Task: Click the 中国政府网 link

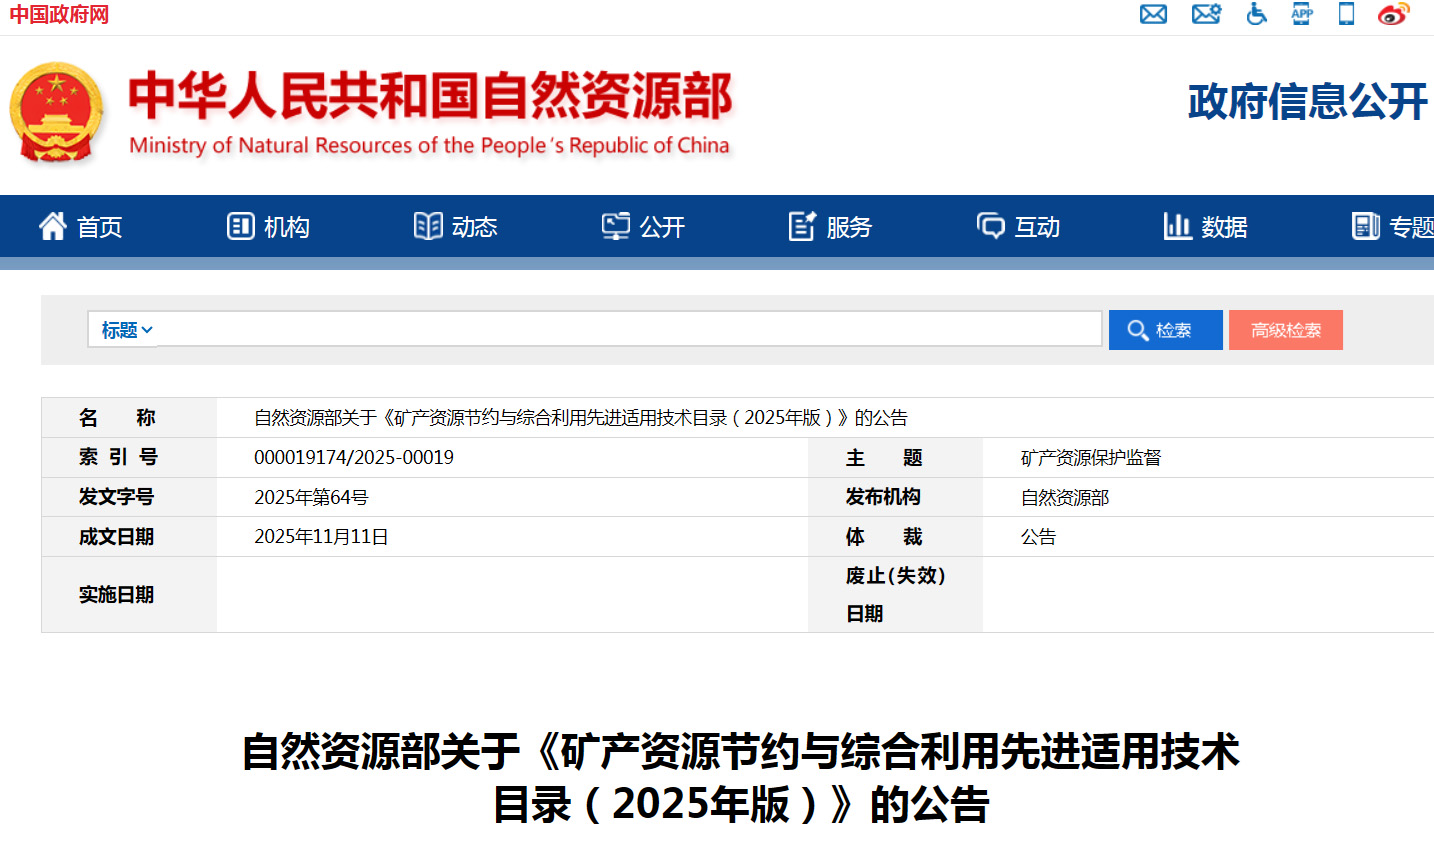Action: click(x=59, y=15)
